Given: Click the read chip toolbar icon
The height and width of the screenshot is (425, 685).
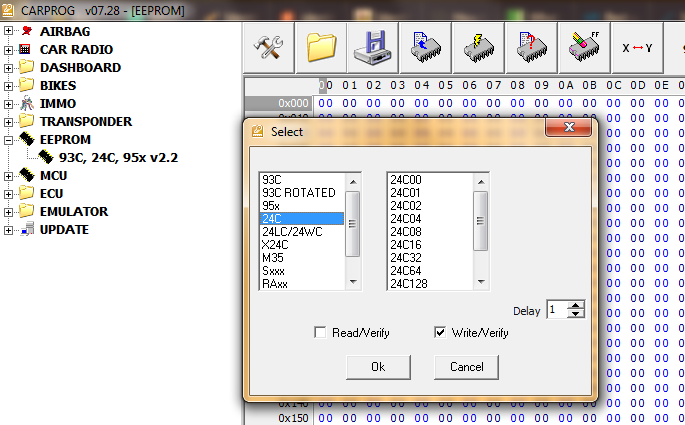Looking at the screenshot, I should click(426, 48).
